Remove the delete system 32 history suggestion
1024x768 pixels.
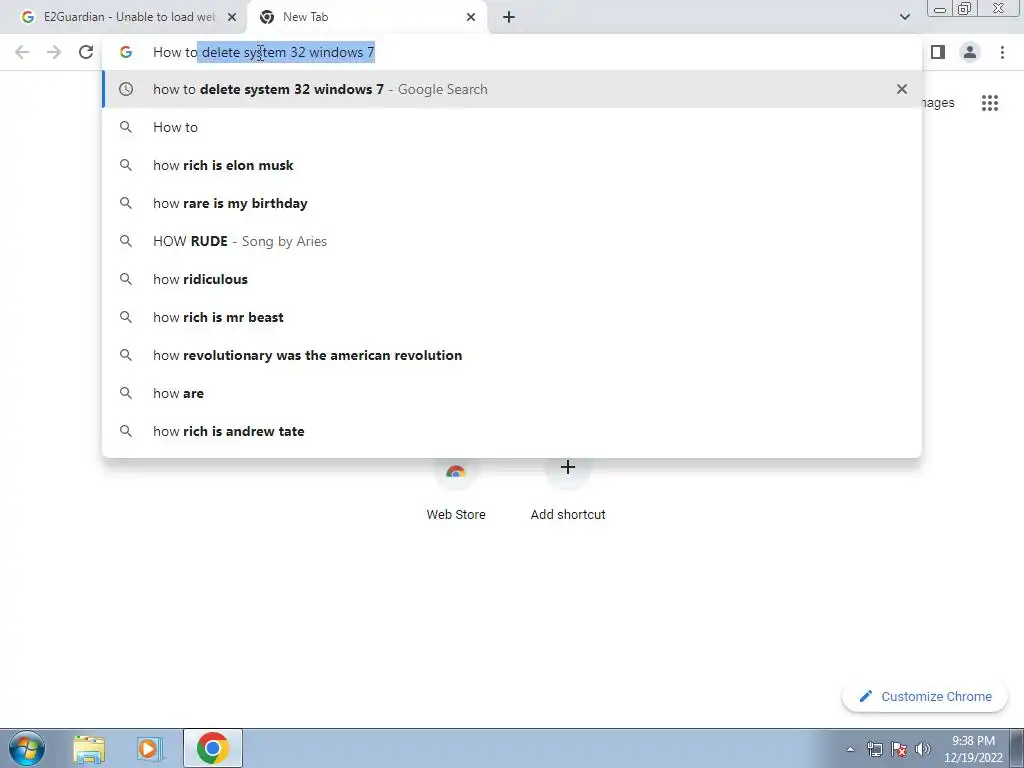[x=902, y=89]
